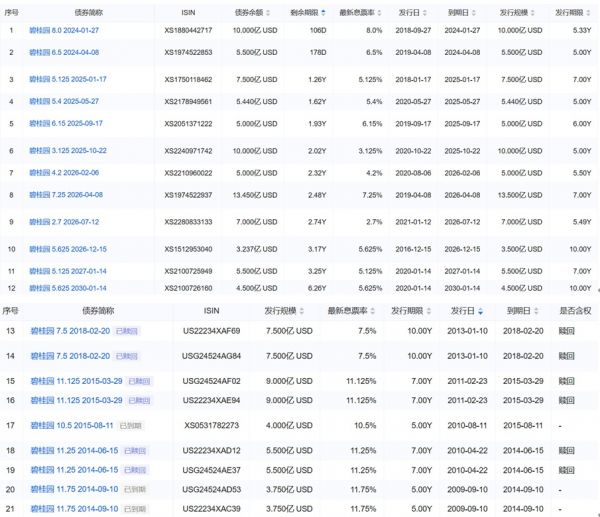Sort top table by 发行期限 arrows

tap(588, 13)
